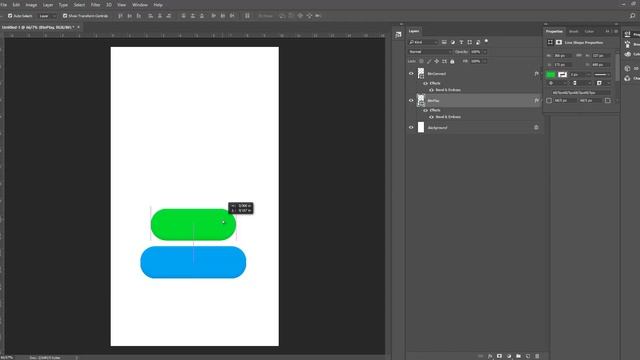
Task: Align bottom edges of layers
Action: [x=139, y=16]
